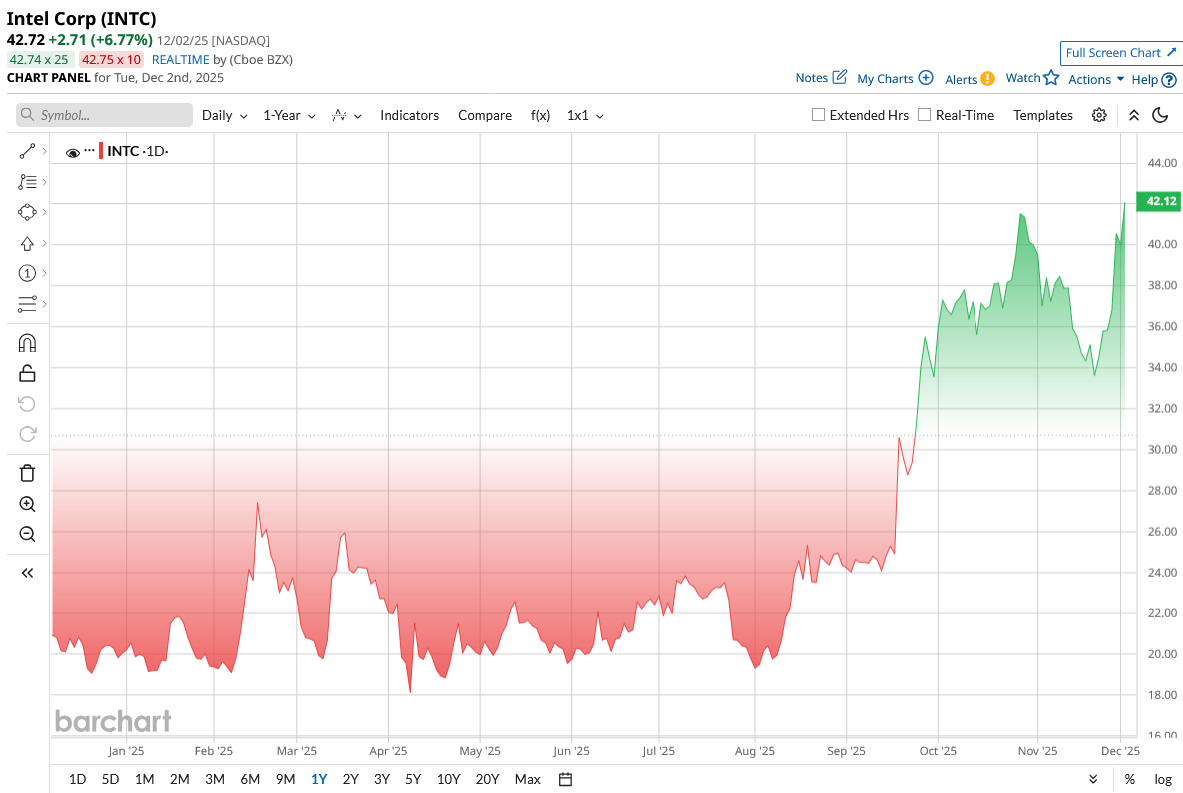Open the f(x) expressions menu
The height and width of the screenshot is (793, 1183).
(540, 115)
